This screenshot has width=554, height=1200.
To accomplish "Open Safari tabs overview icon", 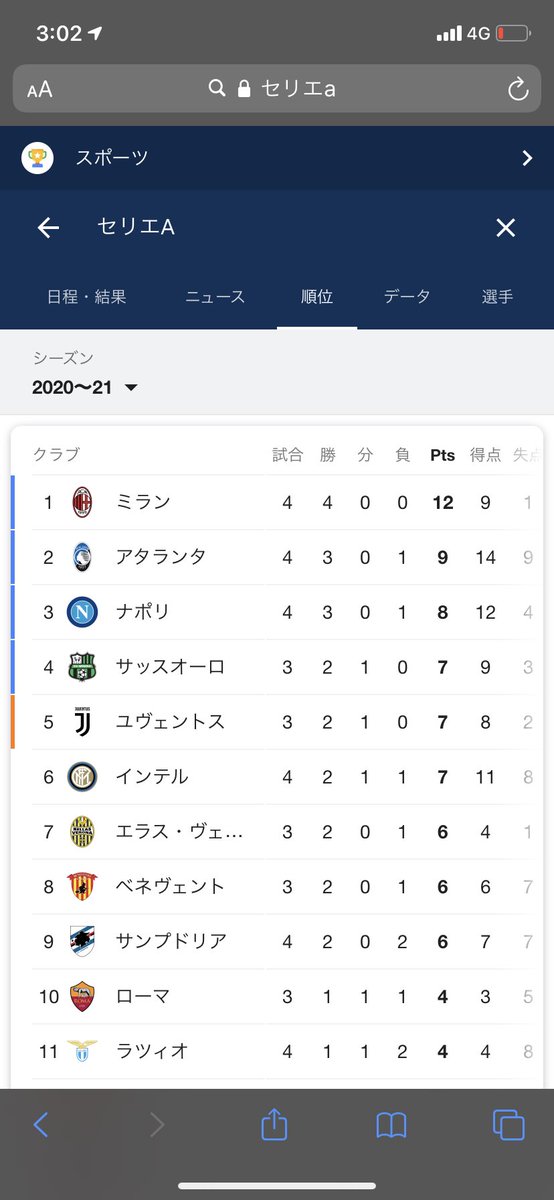I will (508, 1125).
